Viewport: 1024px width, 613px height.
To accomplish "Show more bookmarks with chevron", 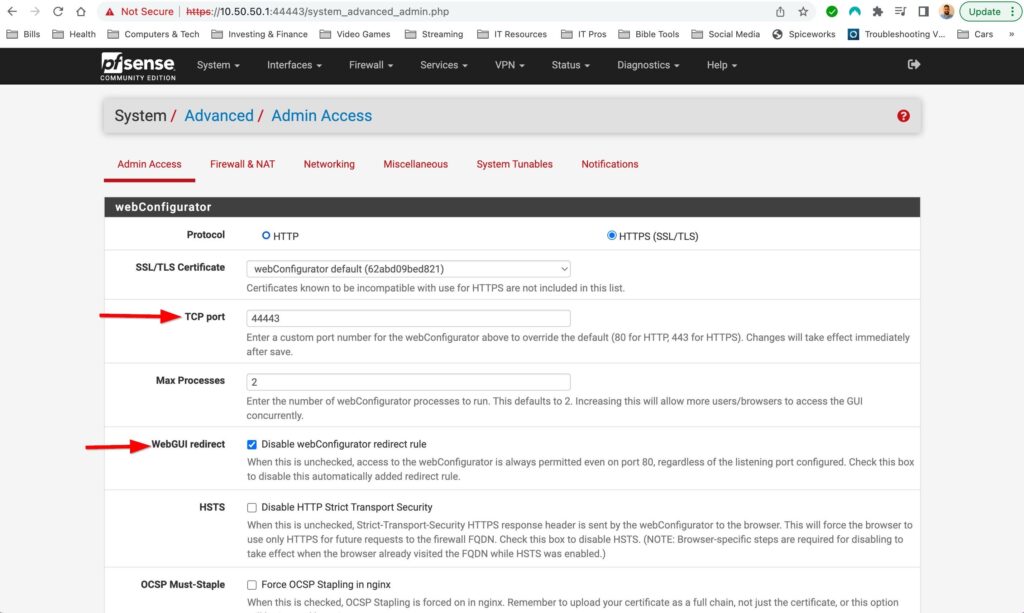I will (1012, 34).
